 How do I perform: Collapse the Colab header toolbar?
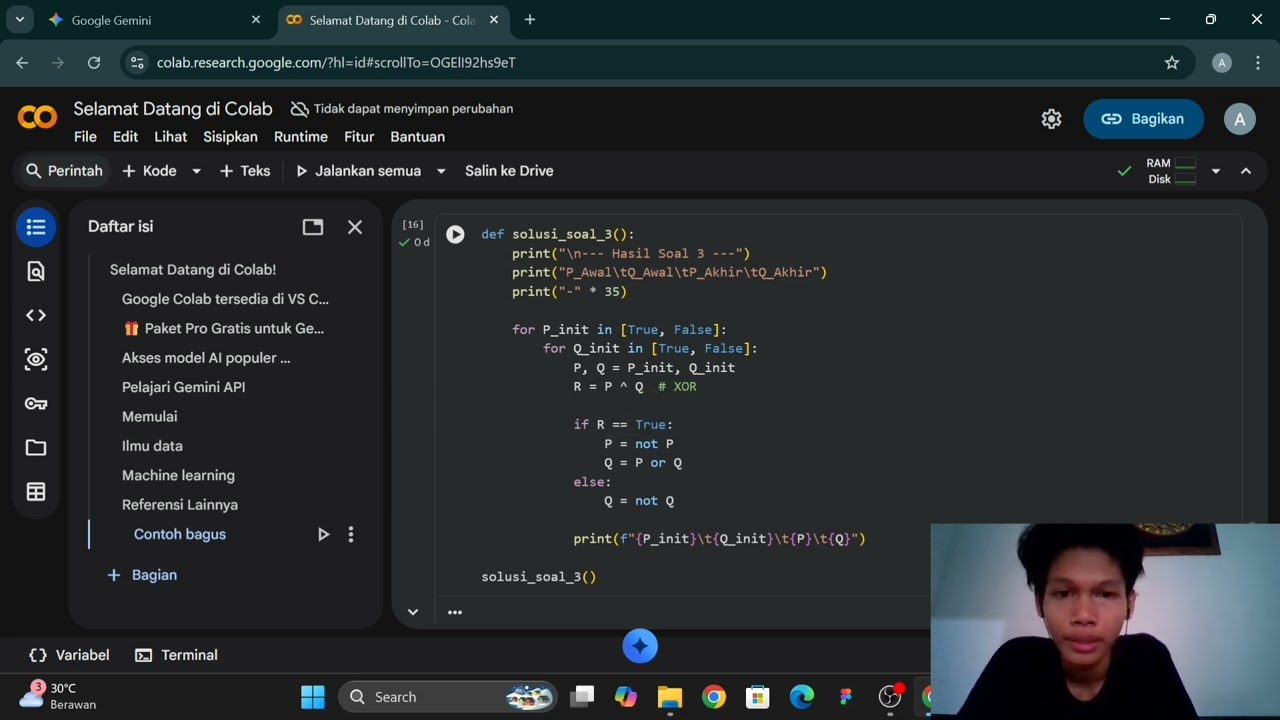pos(1246,171)
